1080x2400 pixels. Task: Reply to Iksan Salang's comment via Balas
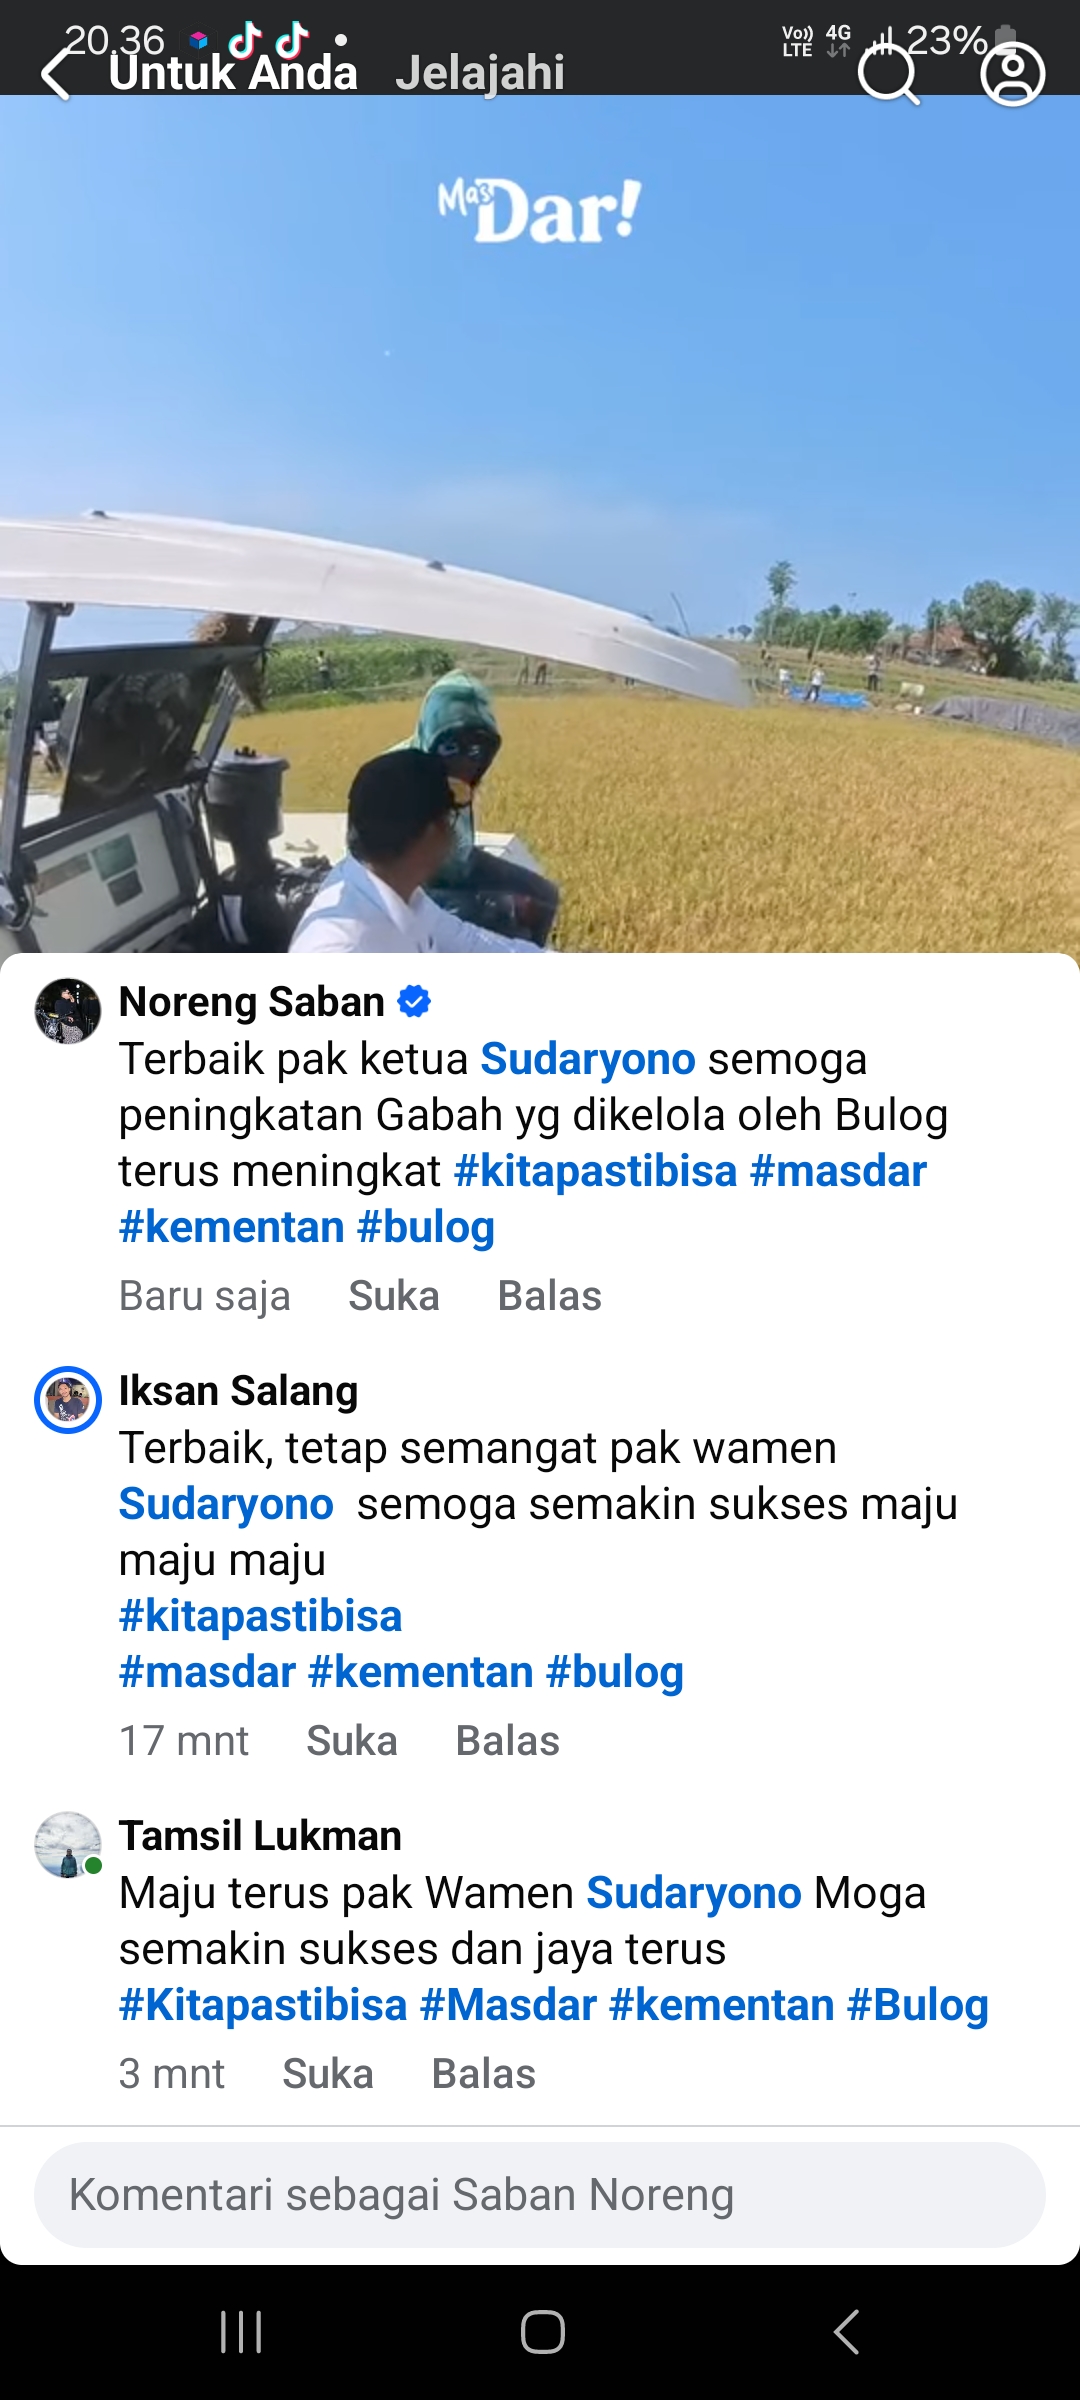pyautogui.click(x=507, y=1741)
